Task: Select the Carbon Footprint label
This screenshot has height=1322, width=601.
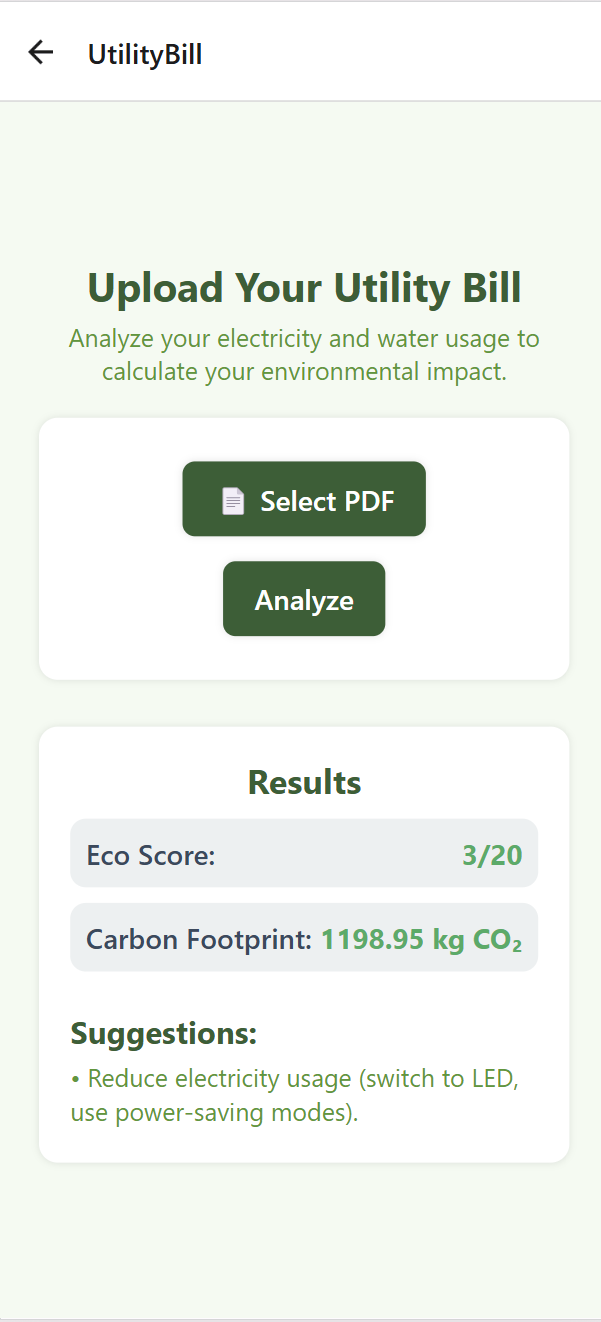Action: [x=199, y=939]
